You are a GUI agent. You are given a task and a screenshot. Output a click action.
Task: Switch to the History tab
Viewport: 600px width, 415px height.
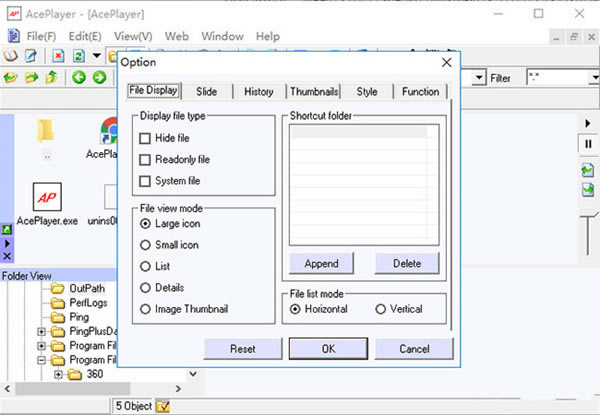click(259, 92)
